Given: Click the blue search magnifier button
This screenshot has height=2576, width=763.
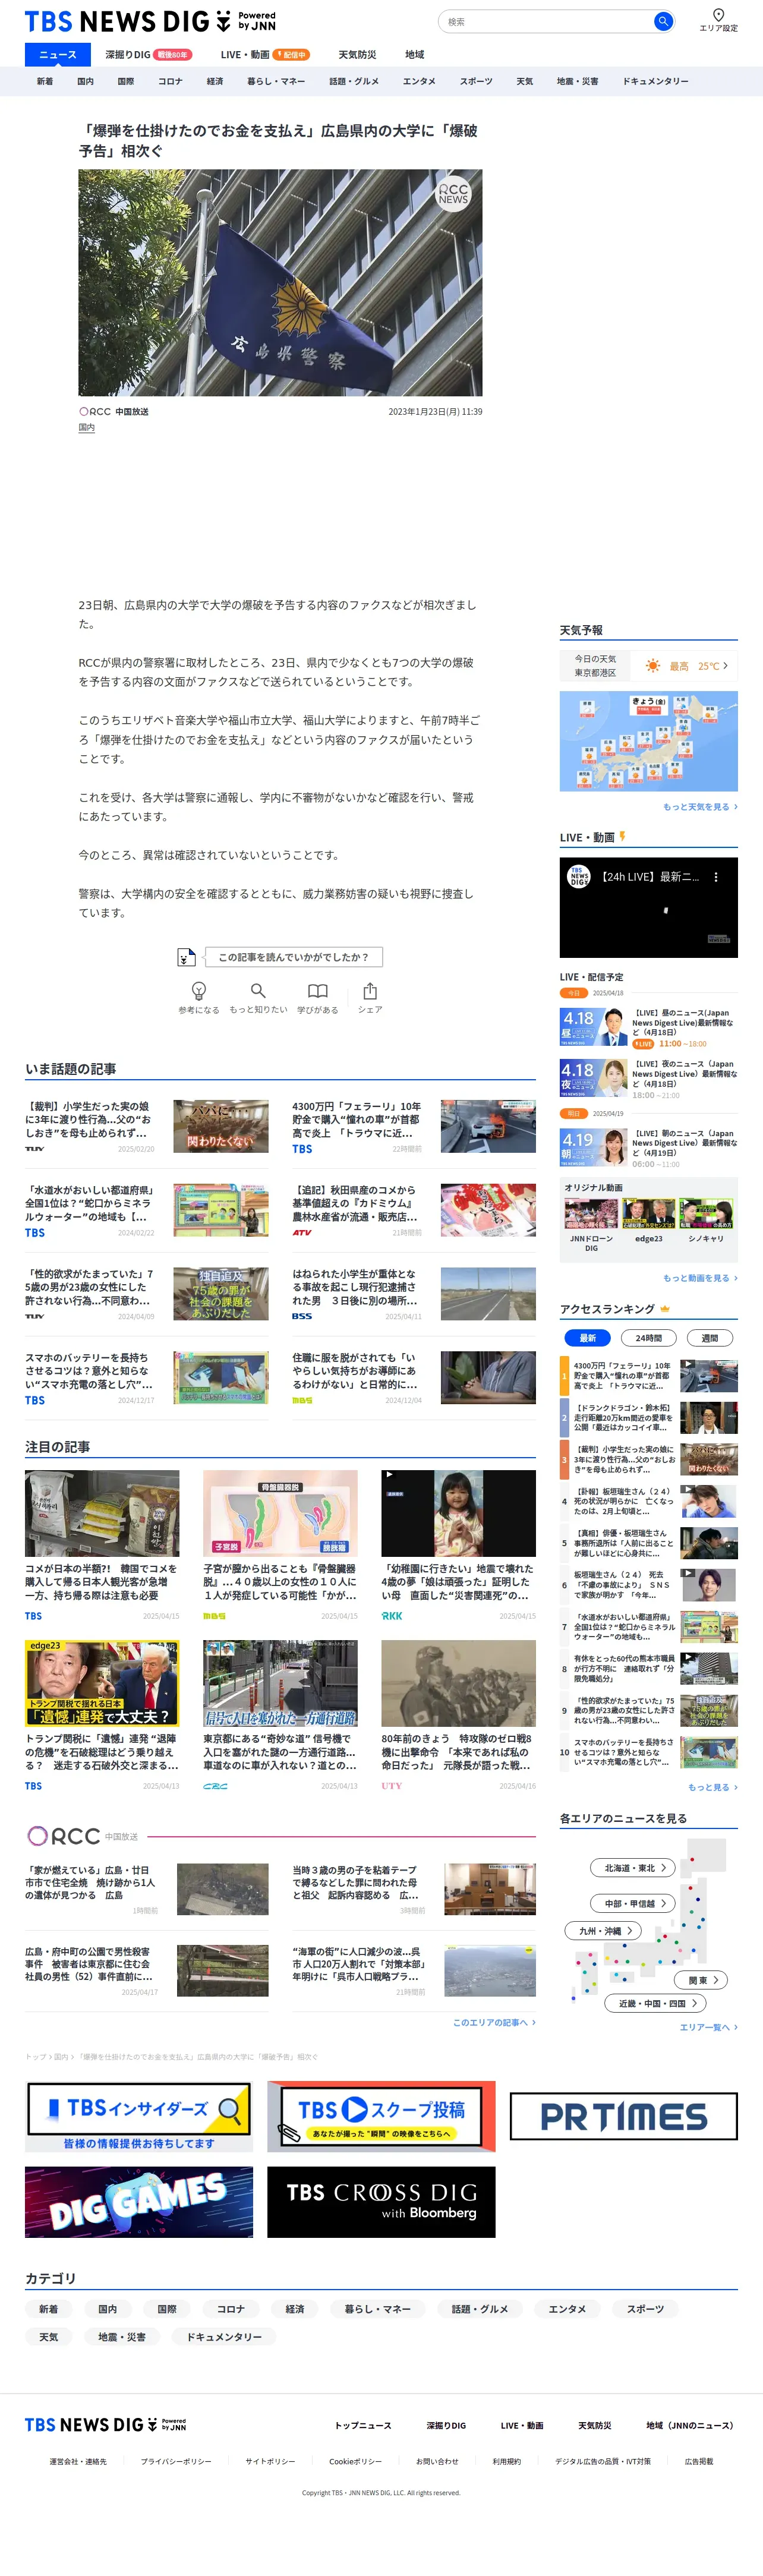Looking at the screenshot, I should (662, 21).
